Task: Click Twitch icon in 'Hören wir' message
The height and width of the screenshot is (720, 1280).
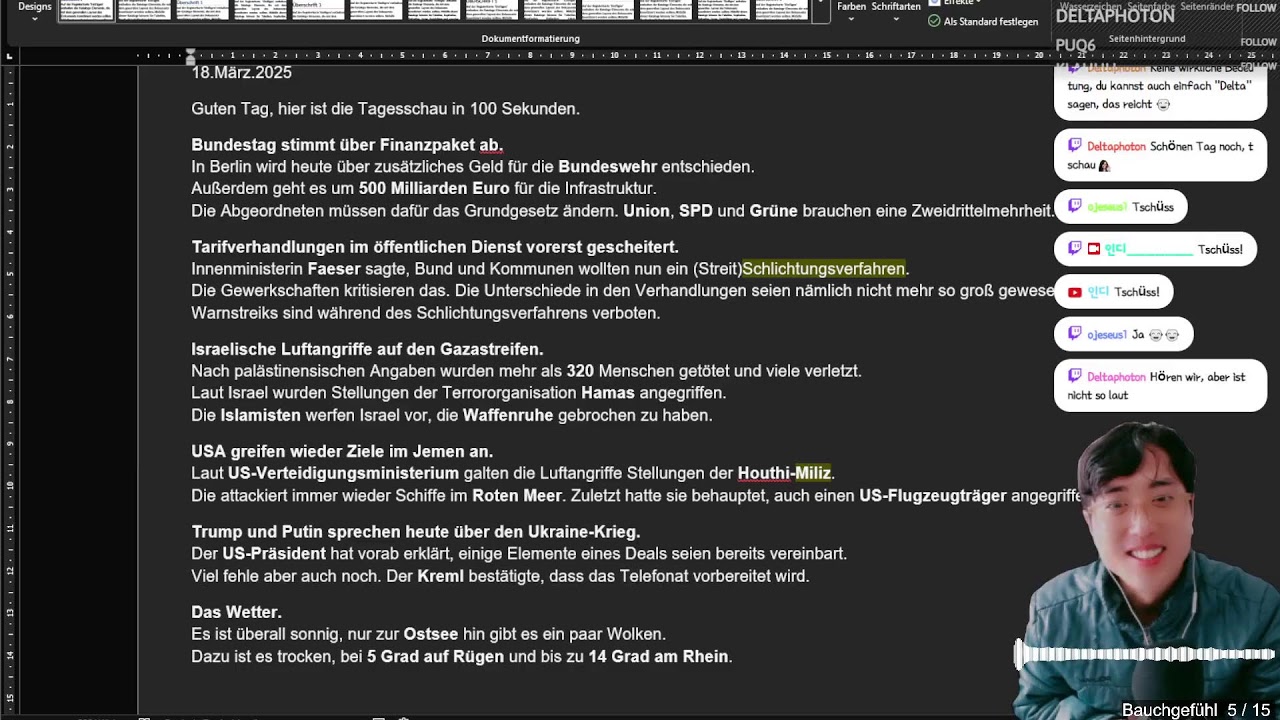Action: 1074,376
